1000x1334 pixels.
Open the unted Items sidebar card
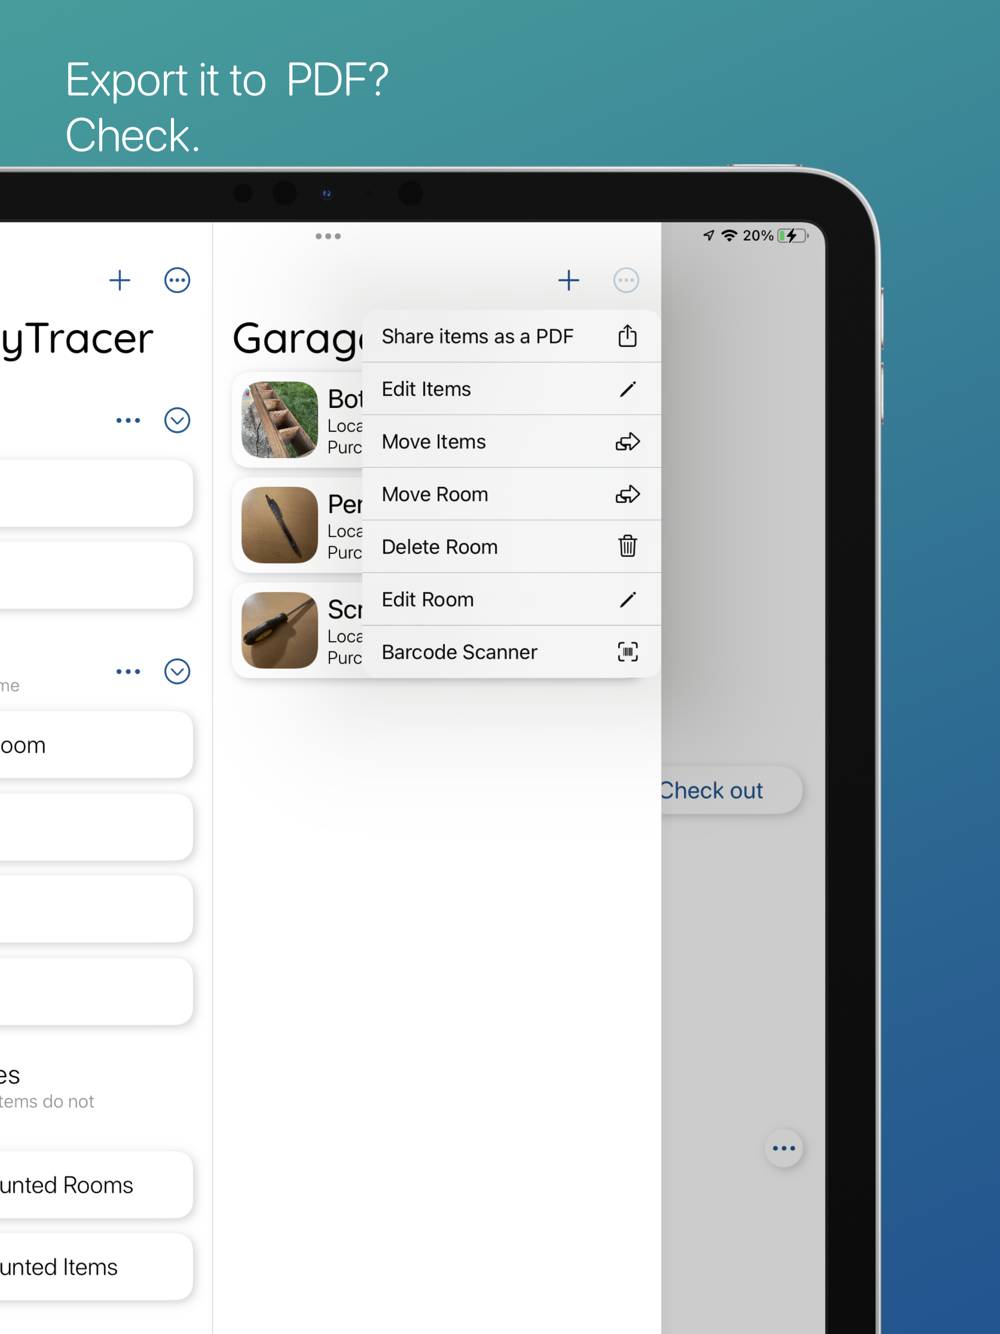(x=96, y=1267)
